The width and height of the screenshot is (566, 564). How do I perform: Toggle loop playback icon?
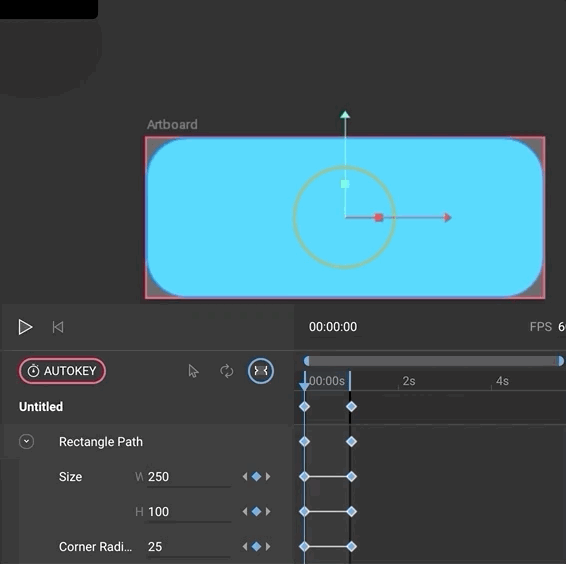[227, 371]
